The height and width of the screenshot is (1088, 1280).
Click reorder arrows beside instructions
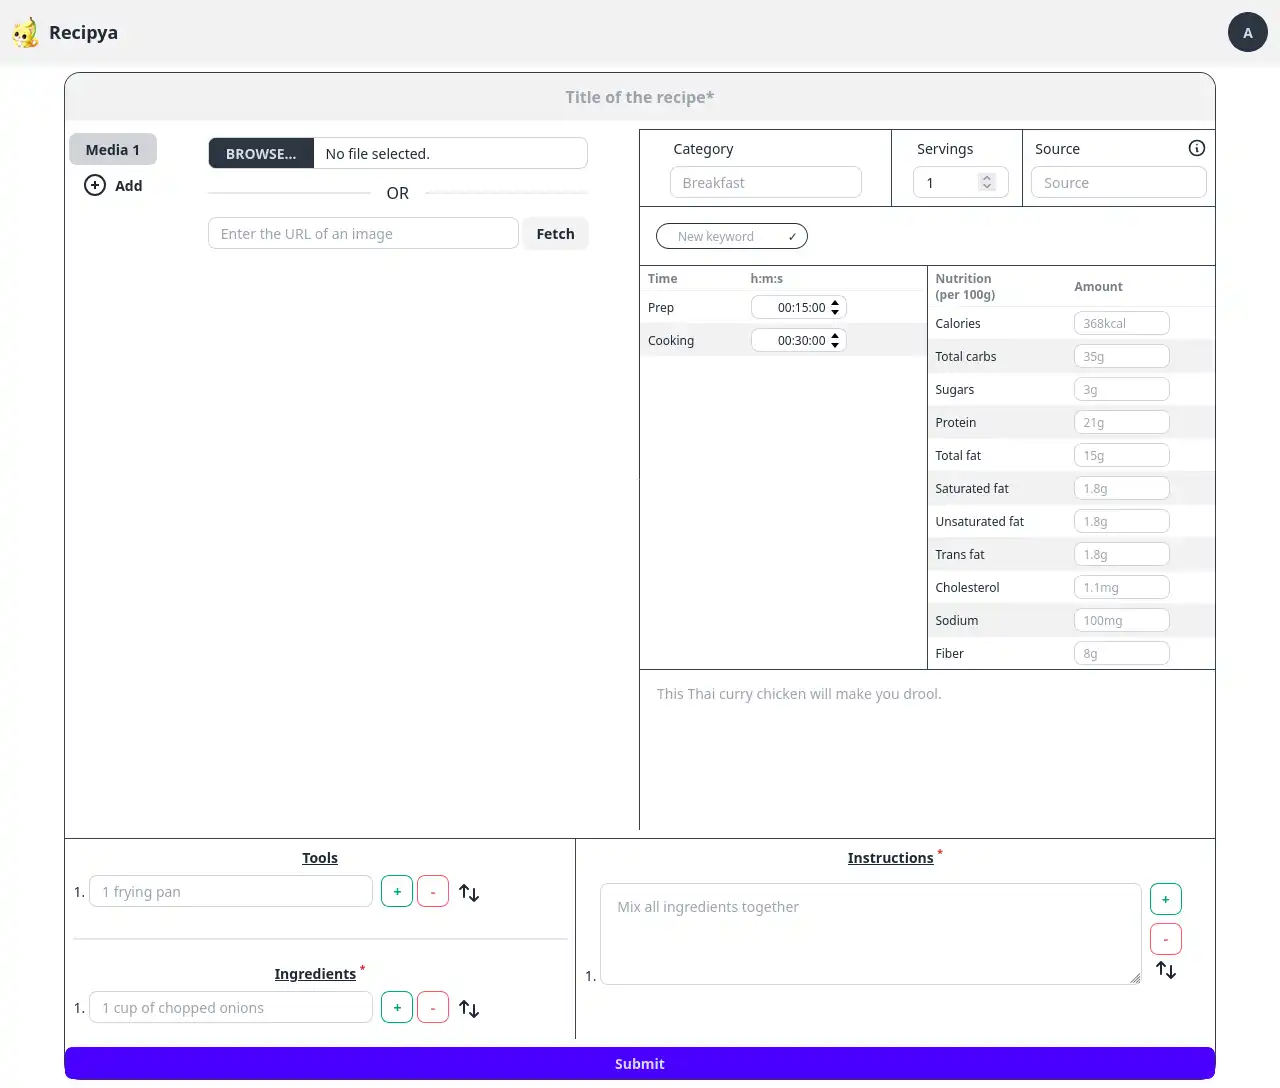click(x=1165, y=970)
